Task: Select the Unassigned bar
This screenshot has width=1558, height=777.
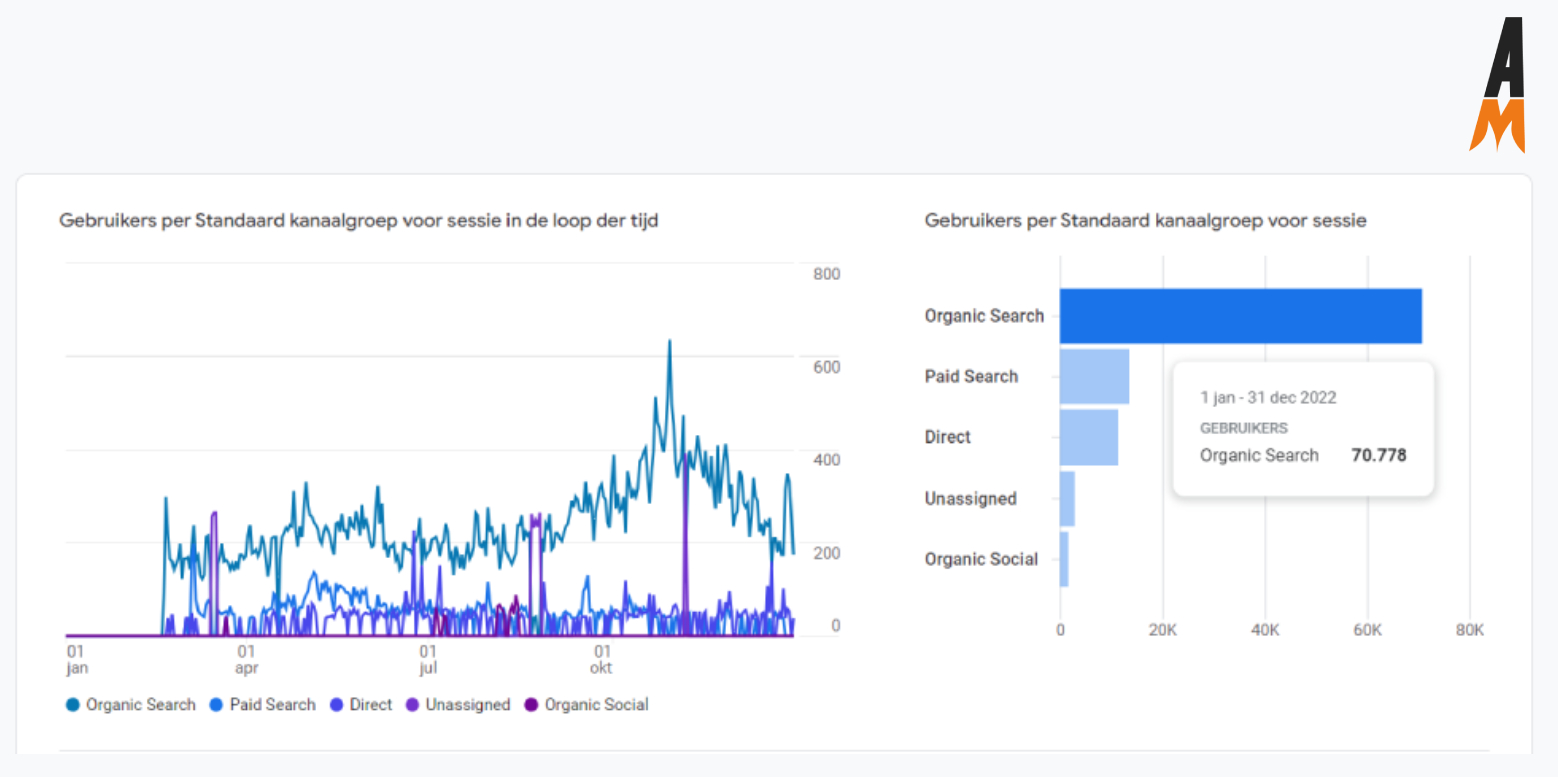Action: click(1067, 498)
